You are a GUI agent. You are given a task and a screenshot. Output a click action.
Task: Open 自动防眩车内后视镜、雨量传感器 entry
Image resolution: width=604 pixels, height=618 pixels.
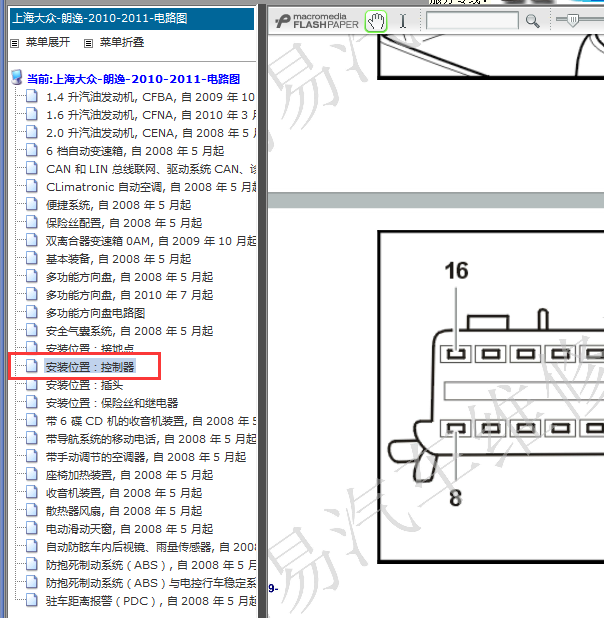tap(151, 547)
